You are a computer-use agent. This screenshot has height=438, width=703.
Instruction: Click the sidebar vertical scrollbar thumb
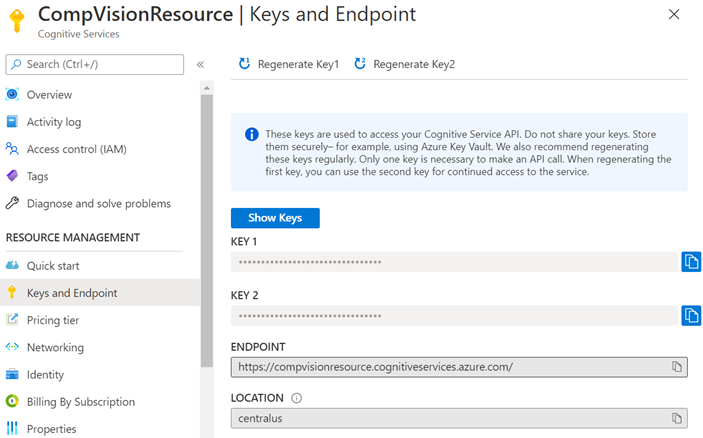[207, 231]
